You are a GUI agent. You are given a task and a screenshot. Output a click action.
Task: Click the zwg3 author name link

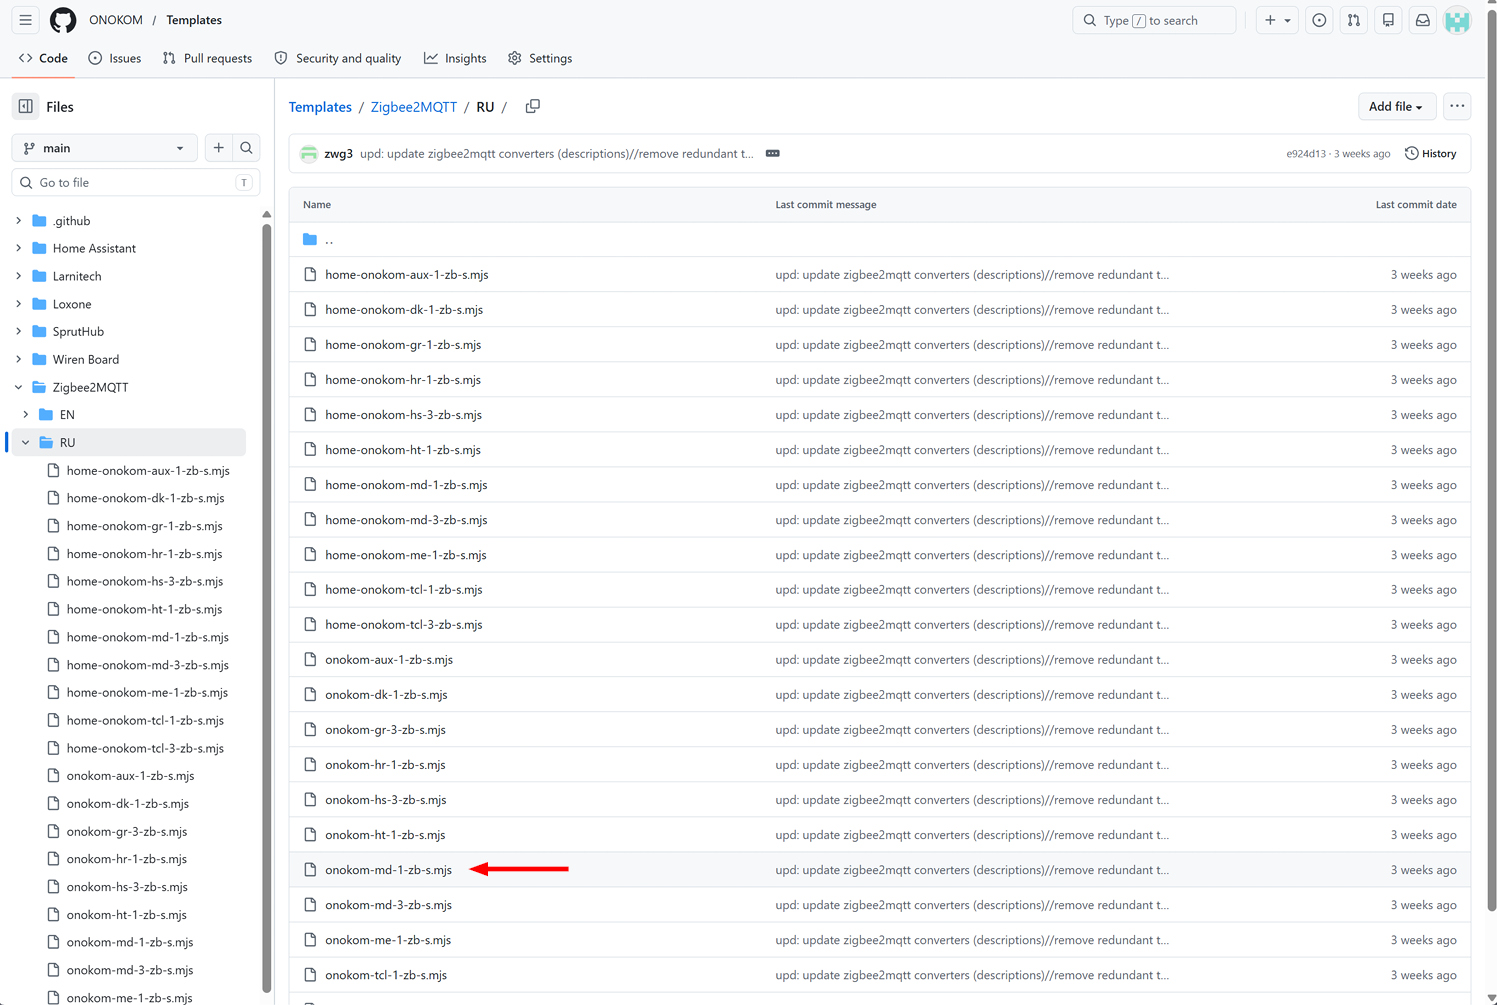coord(339,154)
